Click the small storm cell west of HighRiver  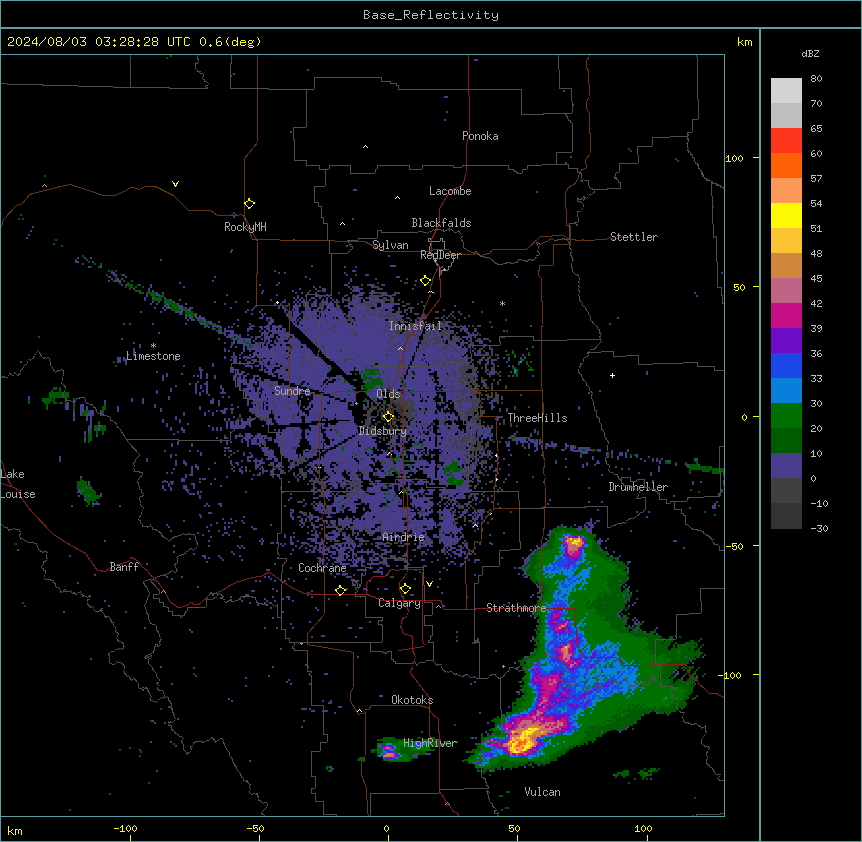coord(389,750)
